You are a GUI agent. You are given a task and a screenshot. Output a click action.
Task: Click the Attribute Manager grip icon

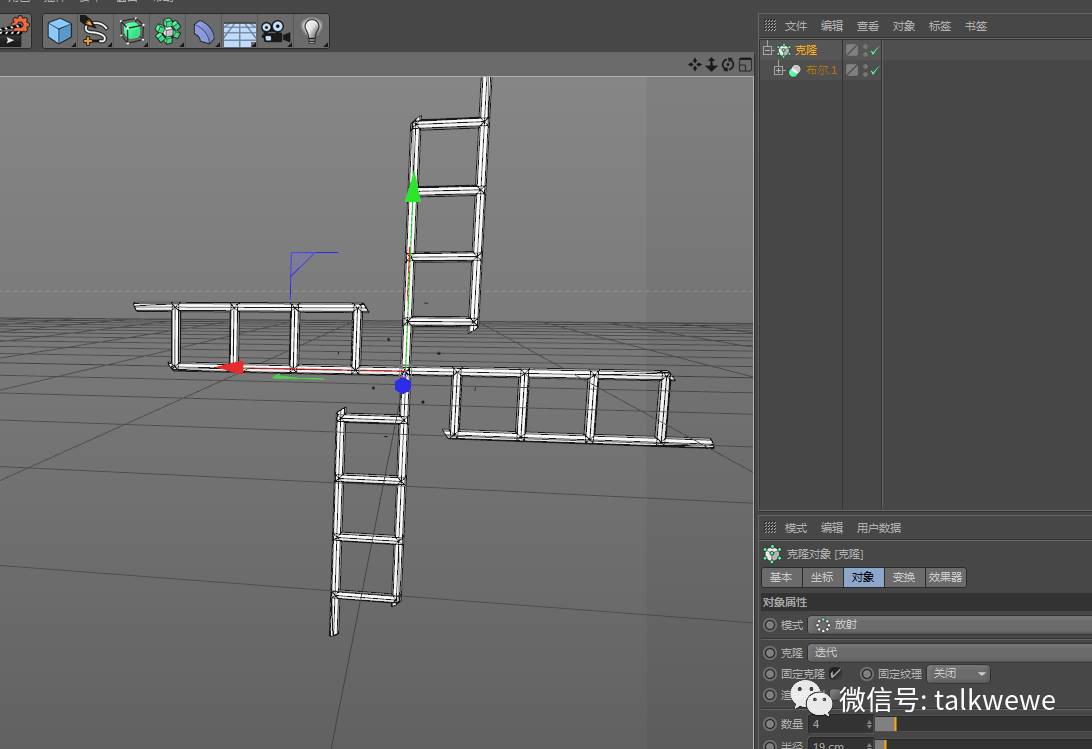[770, 527]
